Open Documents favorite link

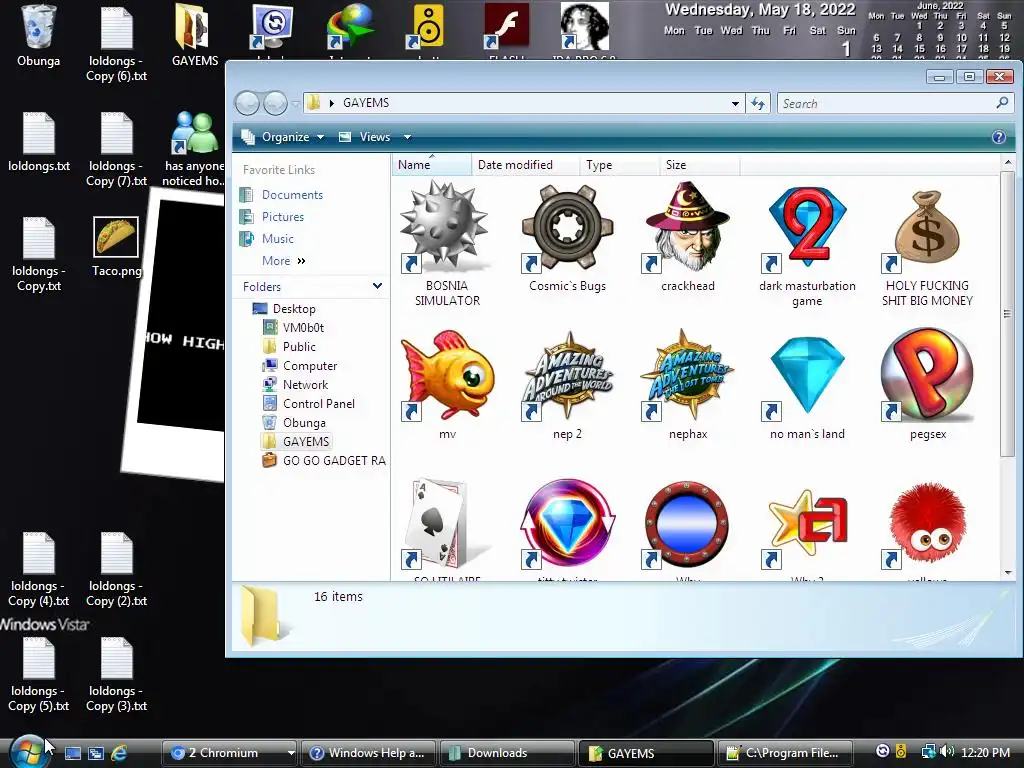pyautogui.click(x=292, y=195)
